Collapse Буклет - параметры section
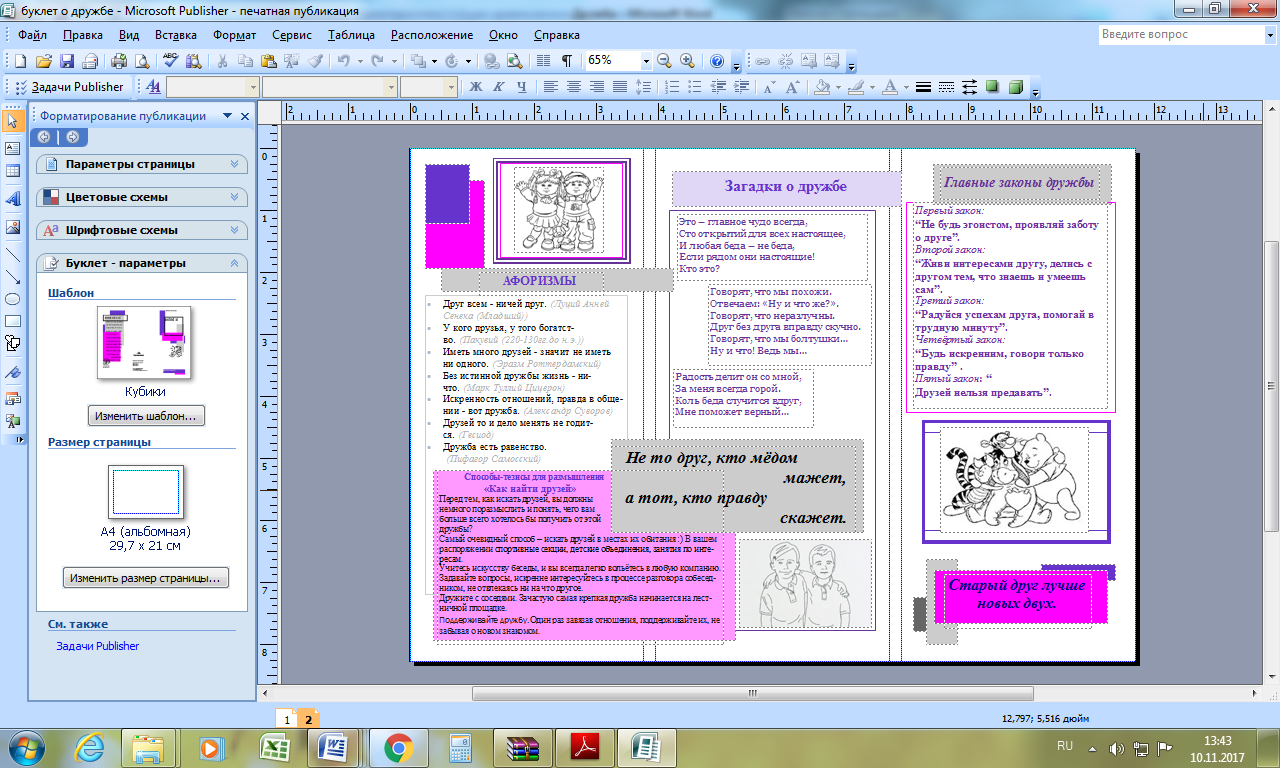This screenshot has width=1280, height=768. [142, 263]
